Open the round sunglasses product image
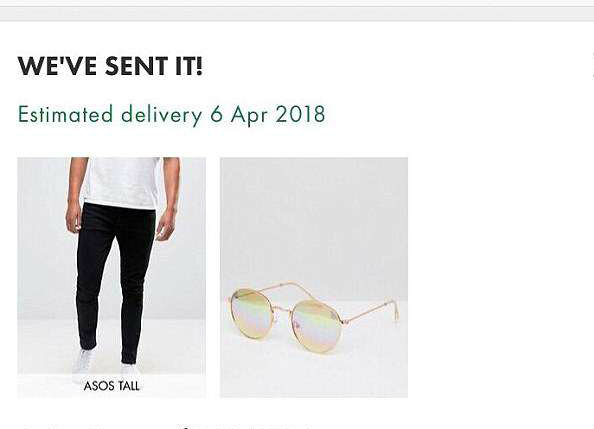 click(x=314, y=277)
